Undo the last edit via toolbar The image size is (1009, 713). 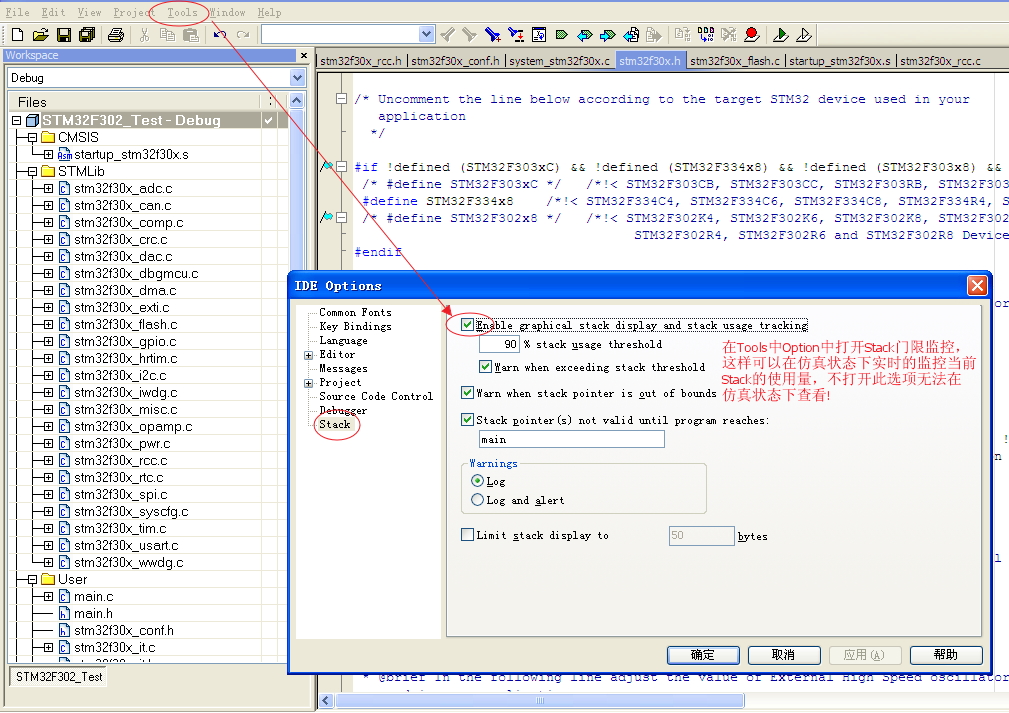(220, 35)
